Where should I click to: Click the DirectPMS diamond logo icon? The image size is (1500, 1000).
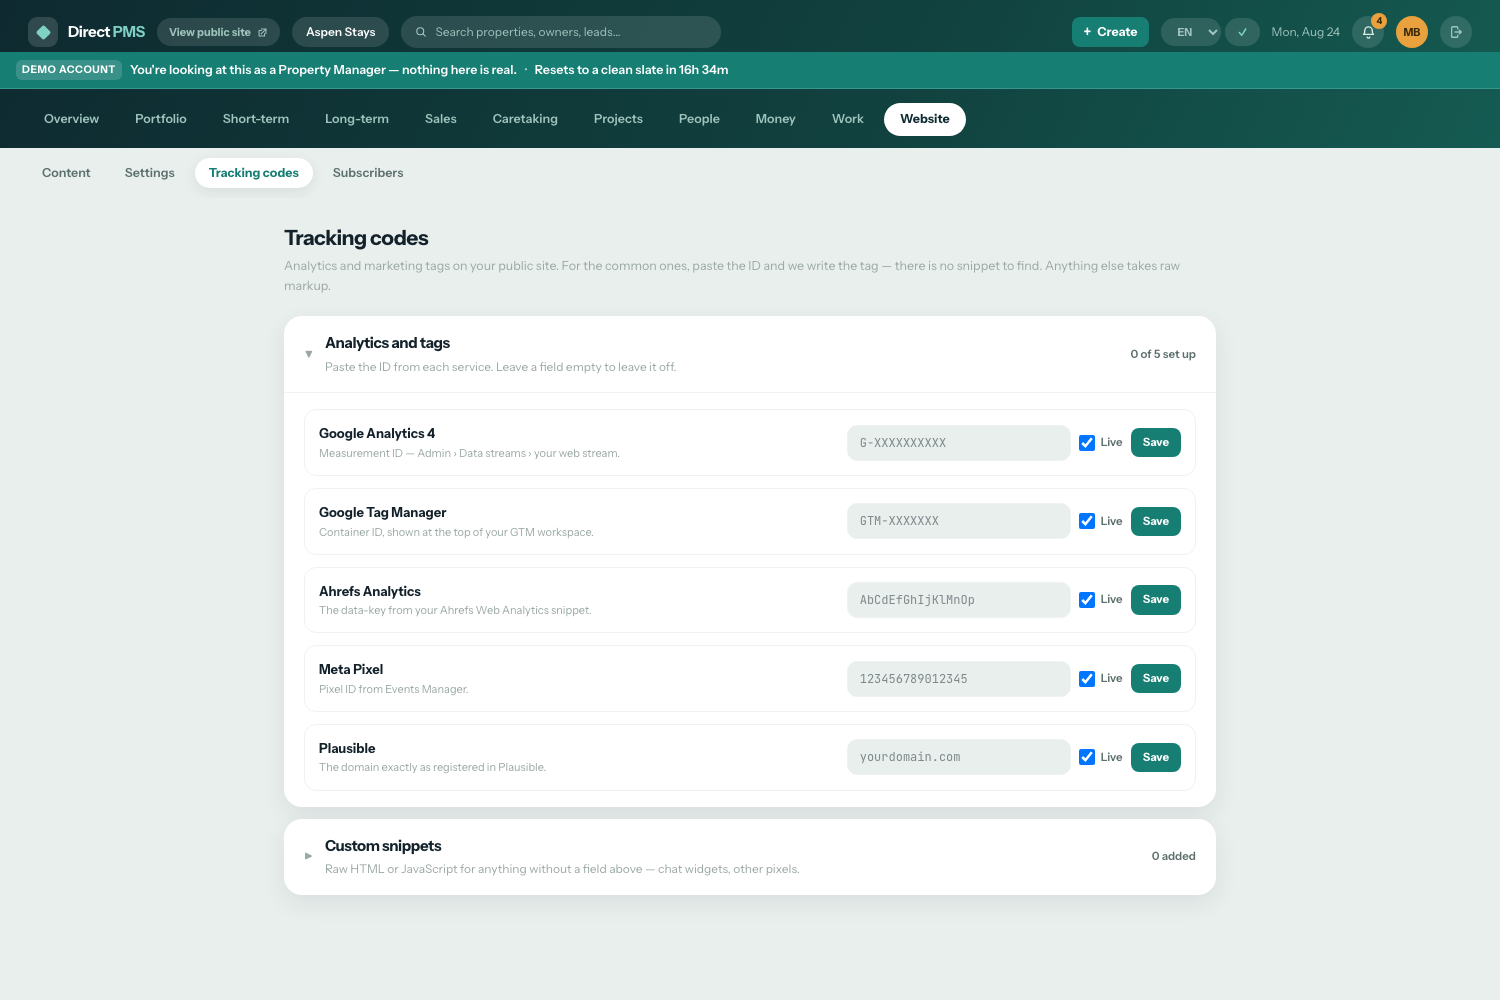pos(43,32)
